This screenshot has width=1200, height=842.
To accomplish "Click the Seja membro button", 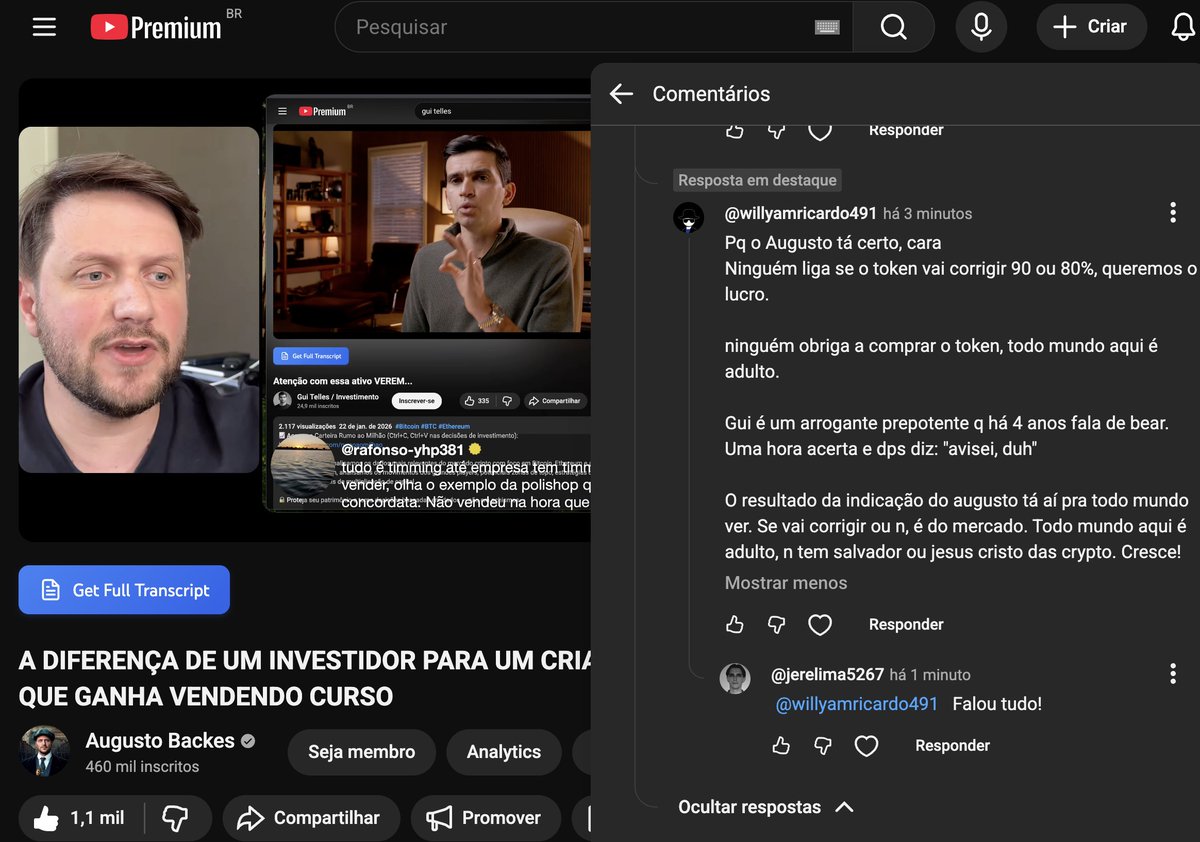I will pyautogui.click(x=361, y=752).
